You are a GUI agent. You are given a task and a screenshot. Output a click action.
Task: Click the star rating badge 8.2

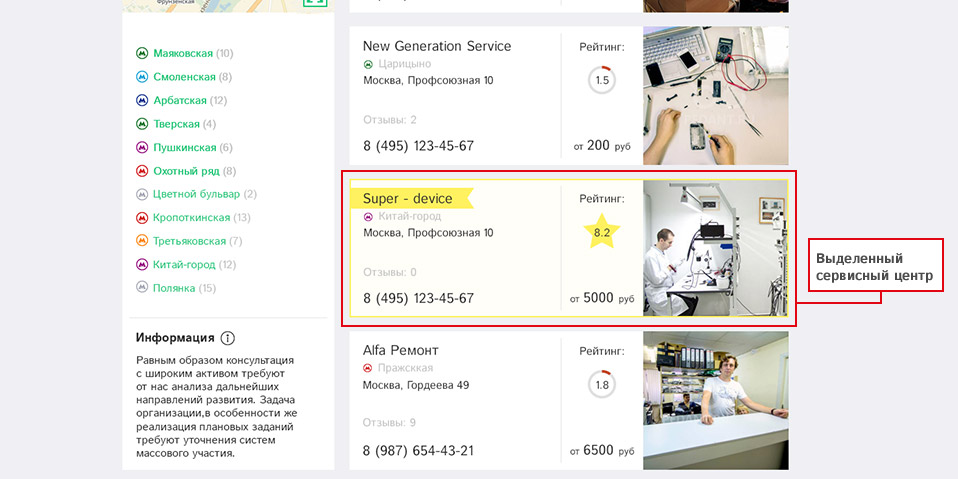(x=602, y=233)
